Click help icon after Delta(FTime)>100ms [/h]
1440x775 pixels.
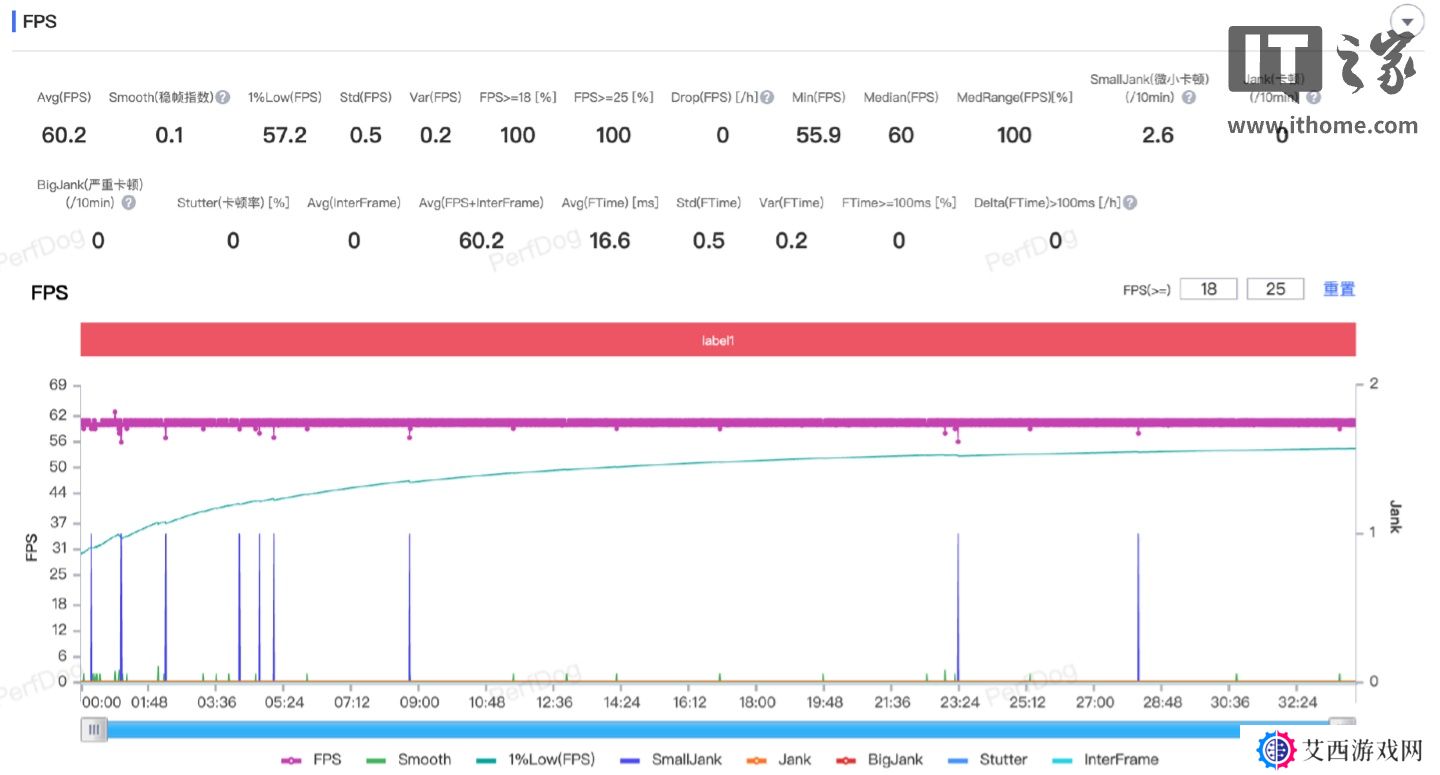point(1129,203)
